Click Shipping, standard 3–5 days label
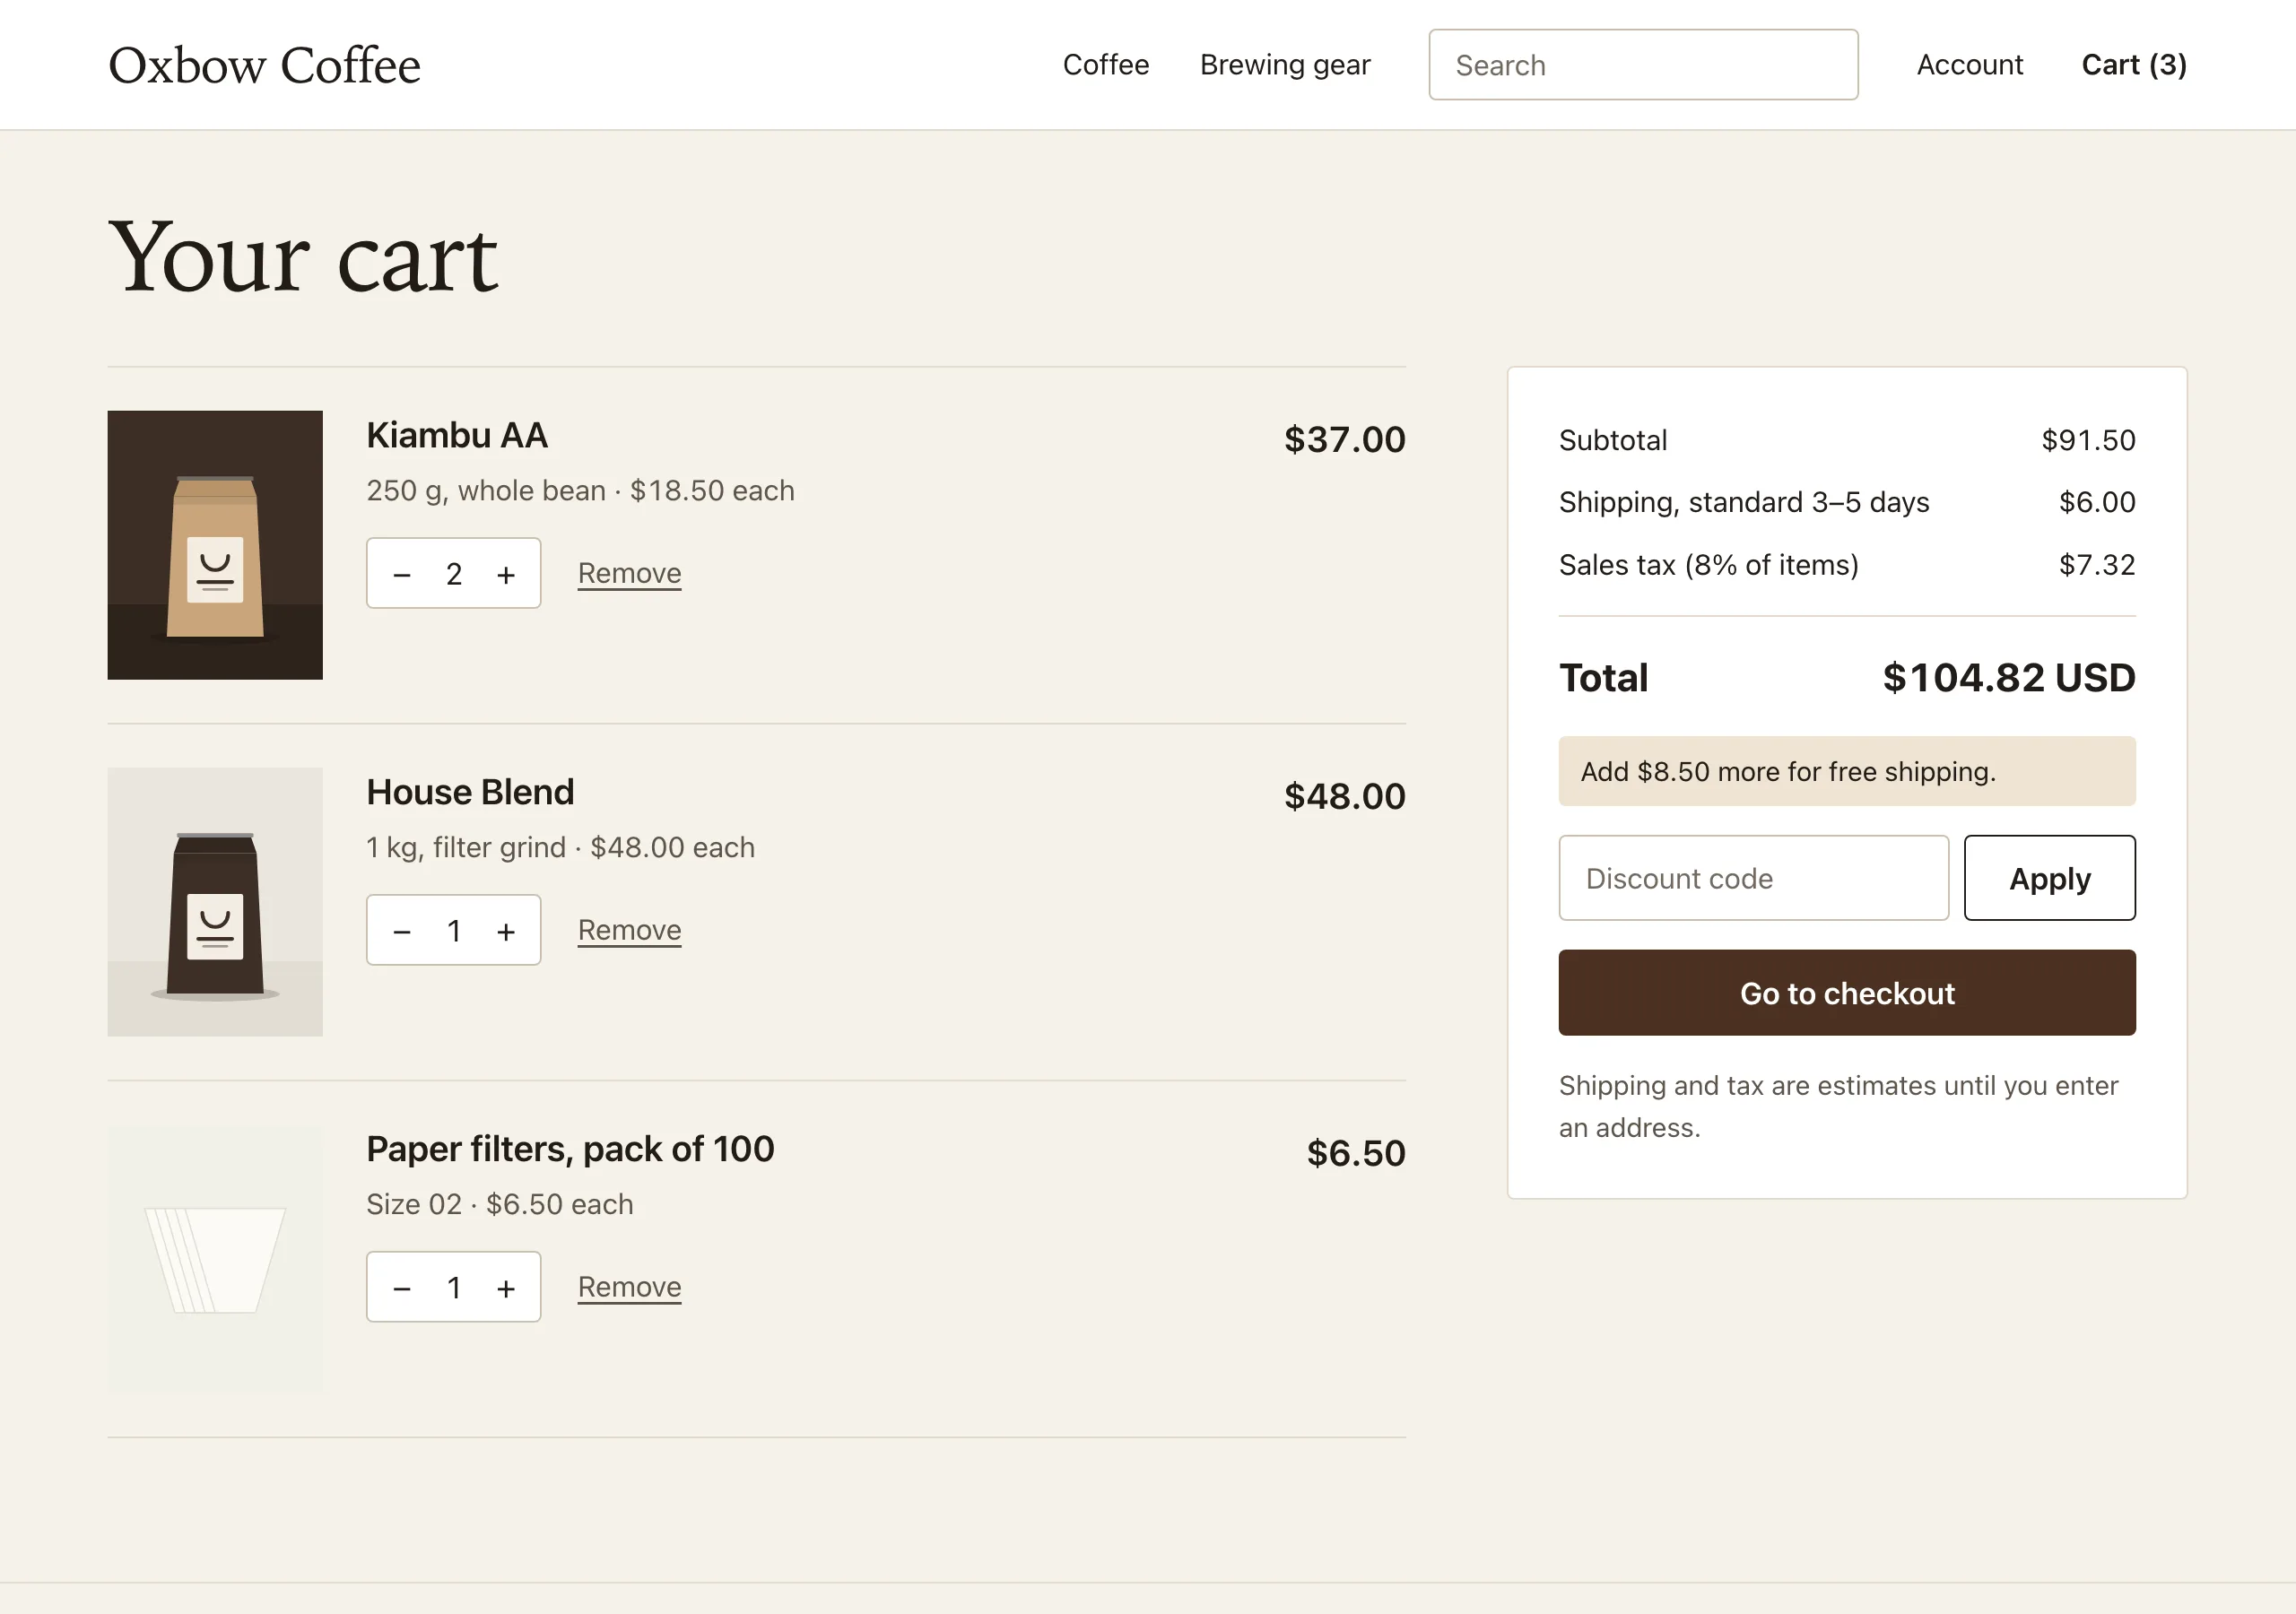 point(1744,502)
